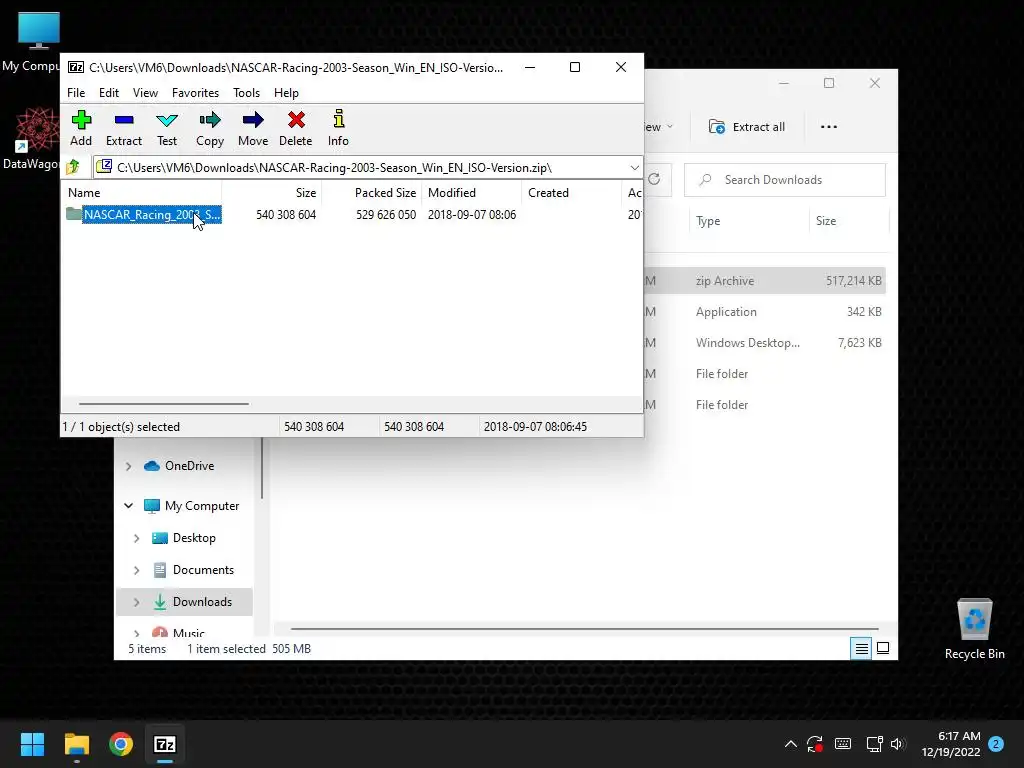Collapse the My Computer tree node
Image resolution: width=1024 pixels, height=768 pixels.
[x=128, y=505]
